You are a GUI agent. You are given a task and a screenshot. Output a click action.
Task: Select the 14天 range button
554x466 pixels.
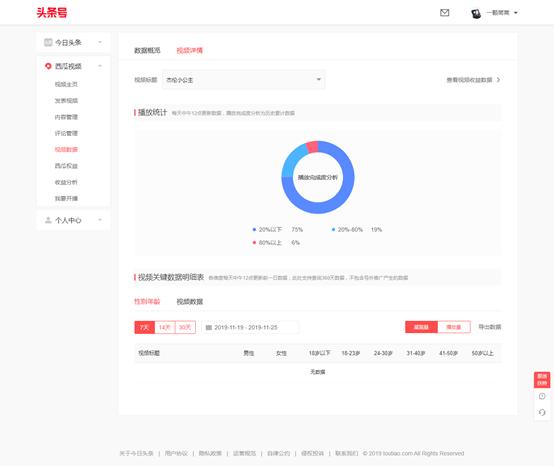[x=165, y=327]
